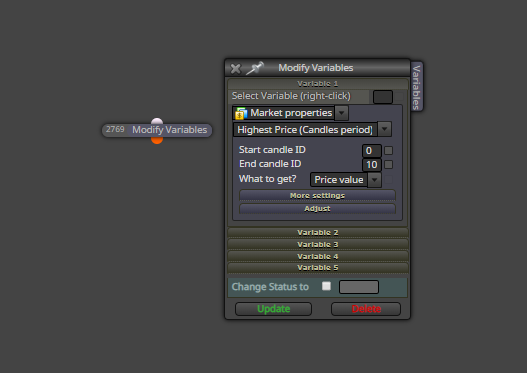Edit the Start candle ID value
Screen dimensions: 527x373
pyautogui.click(x=372, y=151)
